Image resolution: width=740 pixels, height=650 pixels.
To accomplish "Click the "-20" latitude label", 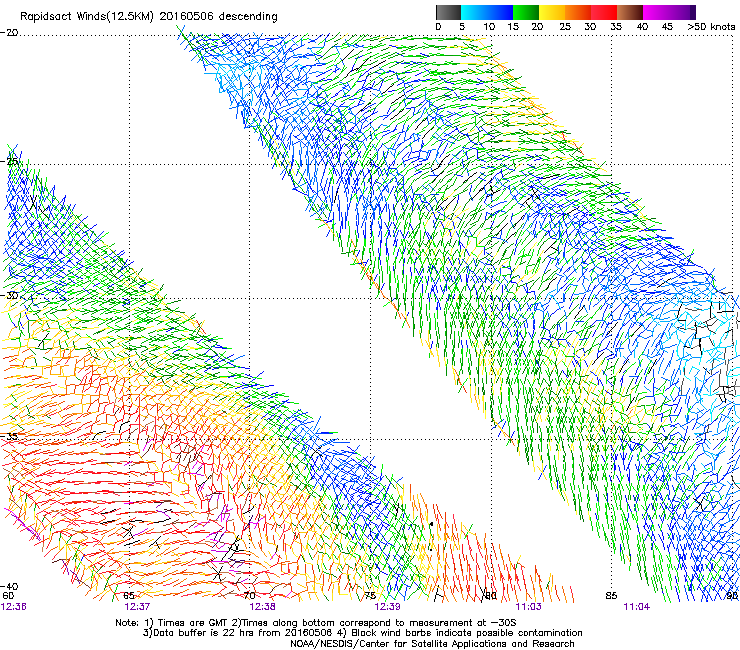I will point(9,33).
